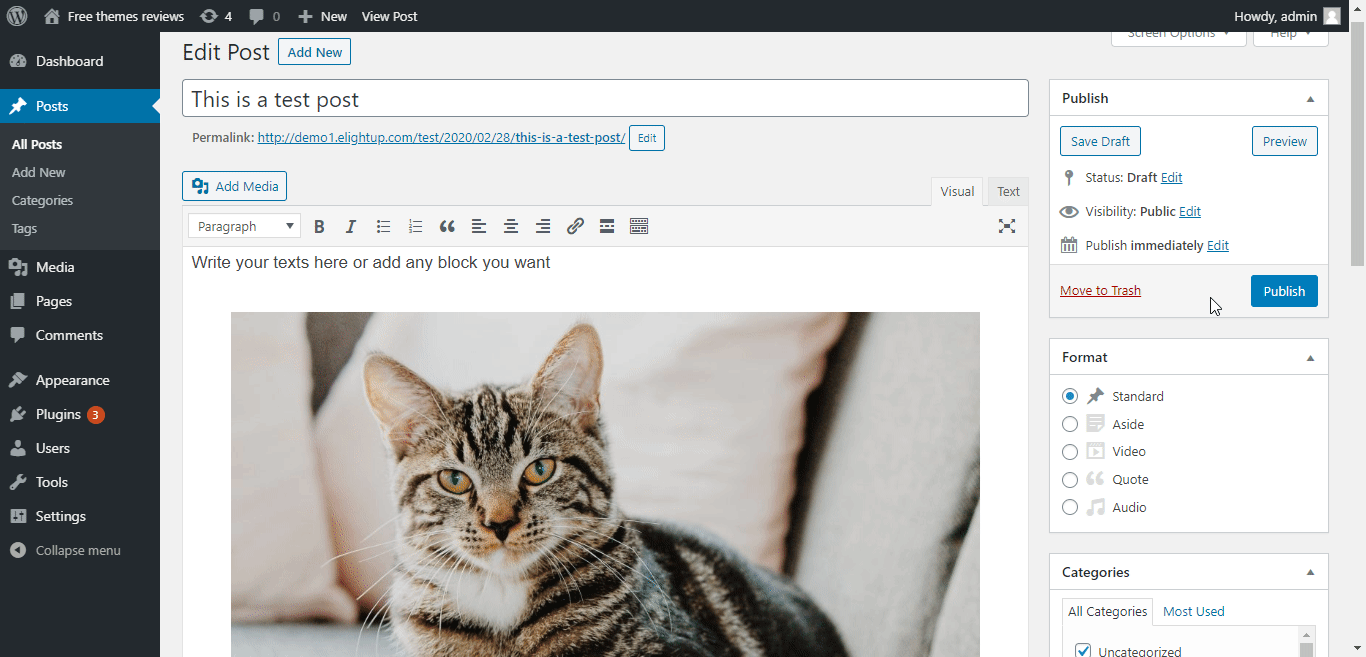The image size is (1366, 657).
Task: Insert or edit link
Action: coord(575,226)
